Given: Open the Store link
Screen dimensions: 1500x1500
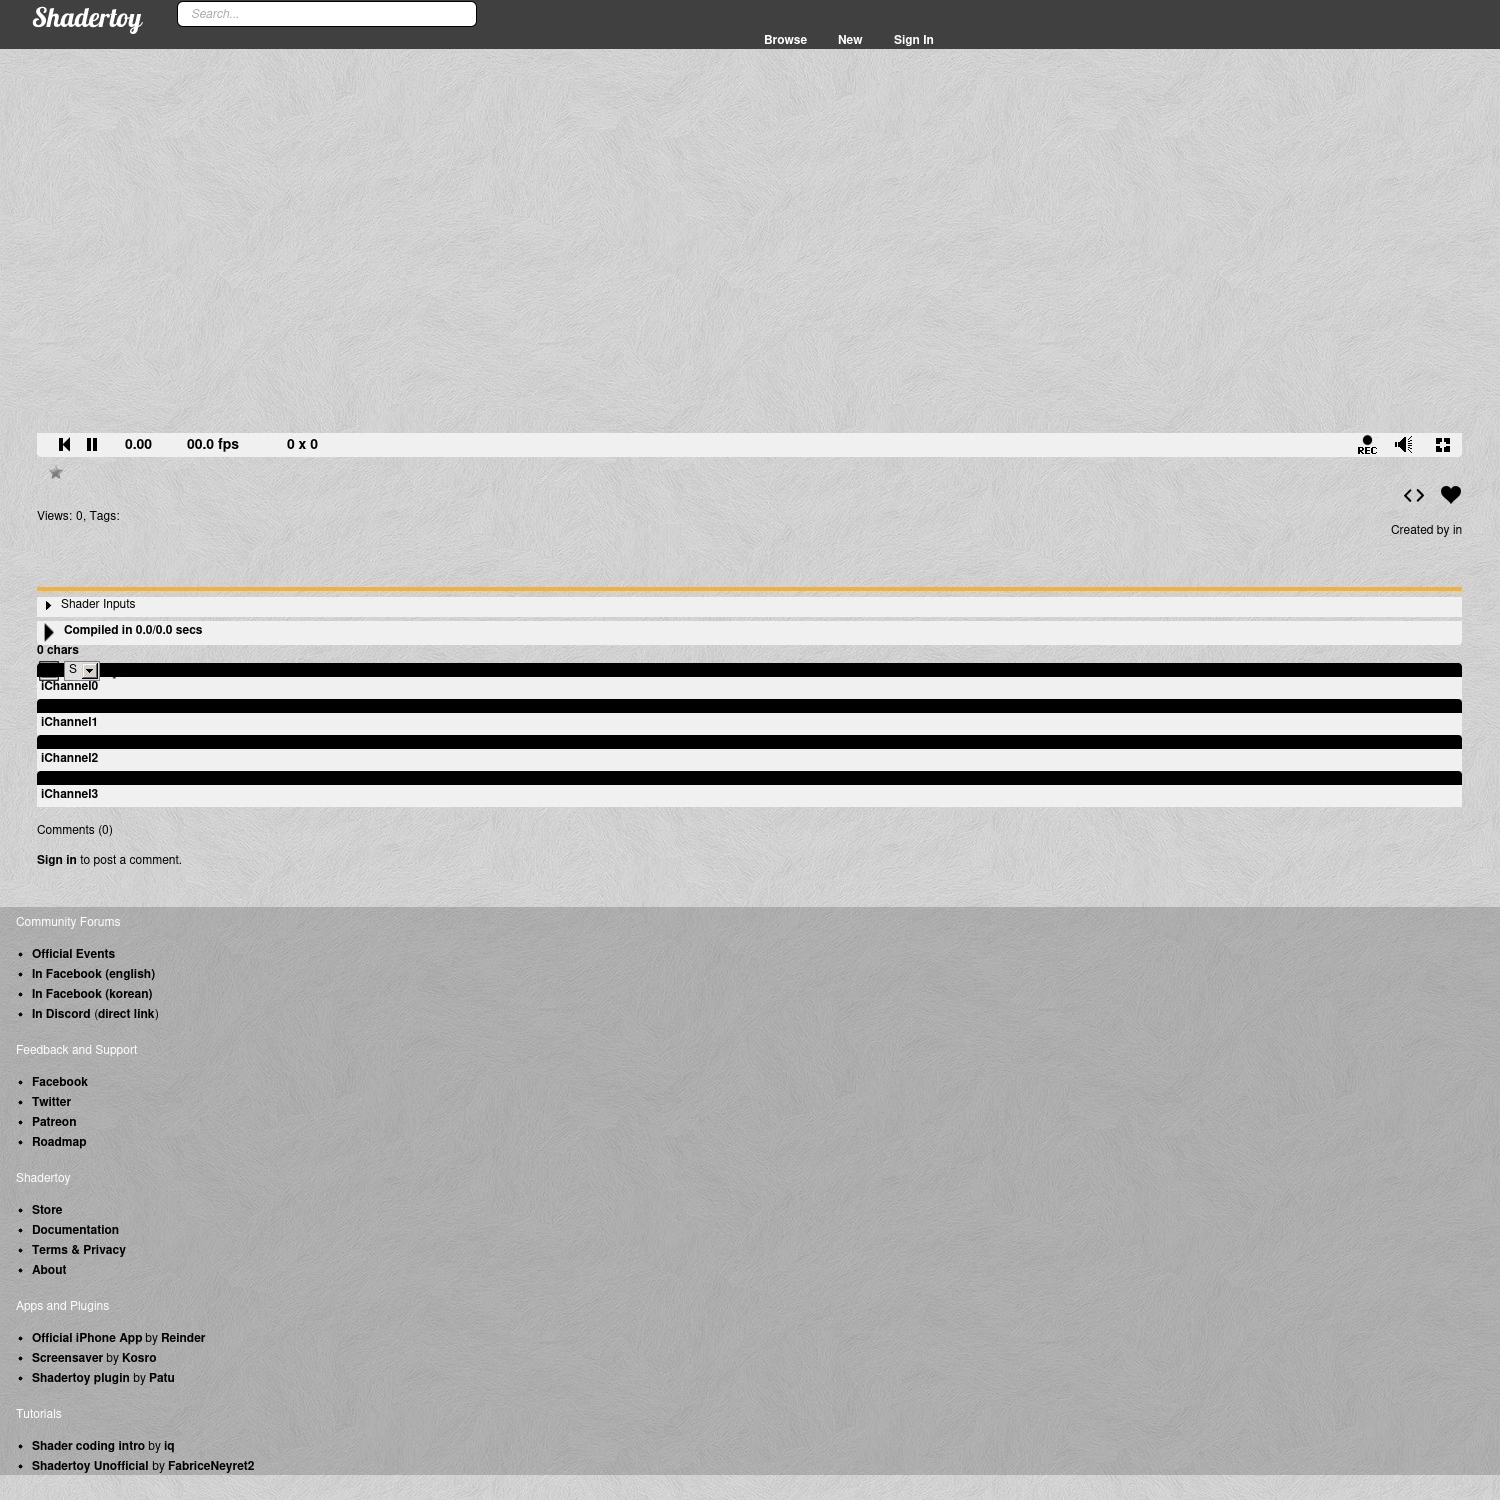Looking at the screenshot, I should 47,1210.
